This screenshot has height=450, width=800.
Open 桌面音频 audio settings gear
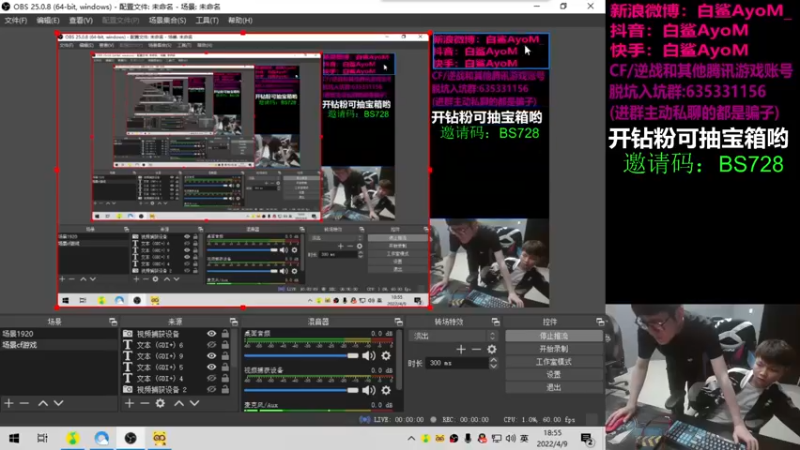(x=386, y=356)
